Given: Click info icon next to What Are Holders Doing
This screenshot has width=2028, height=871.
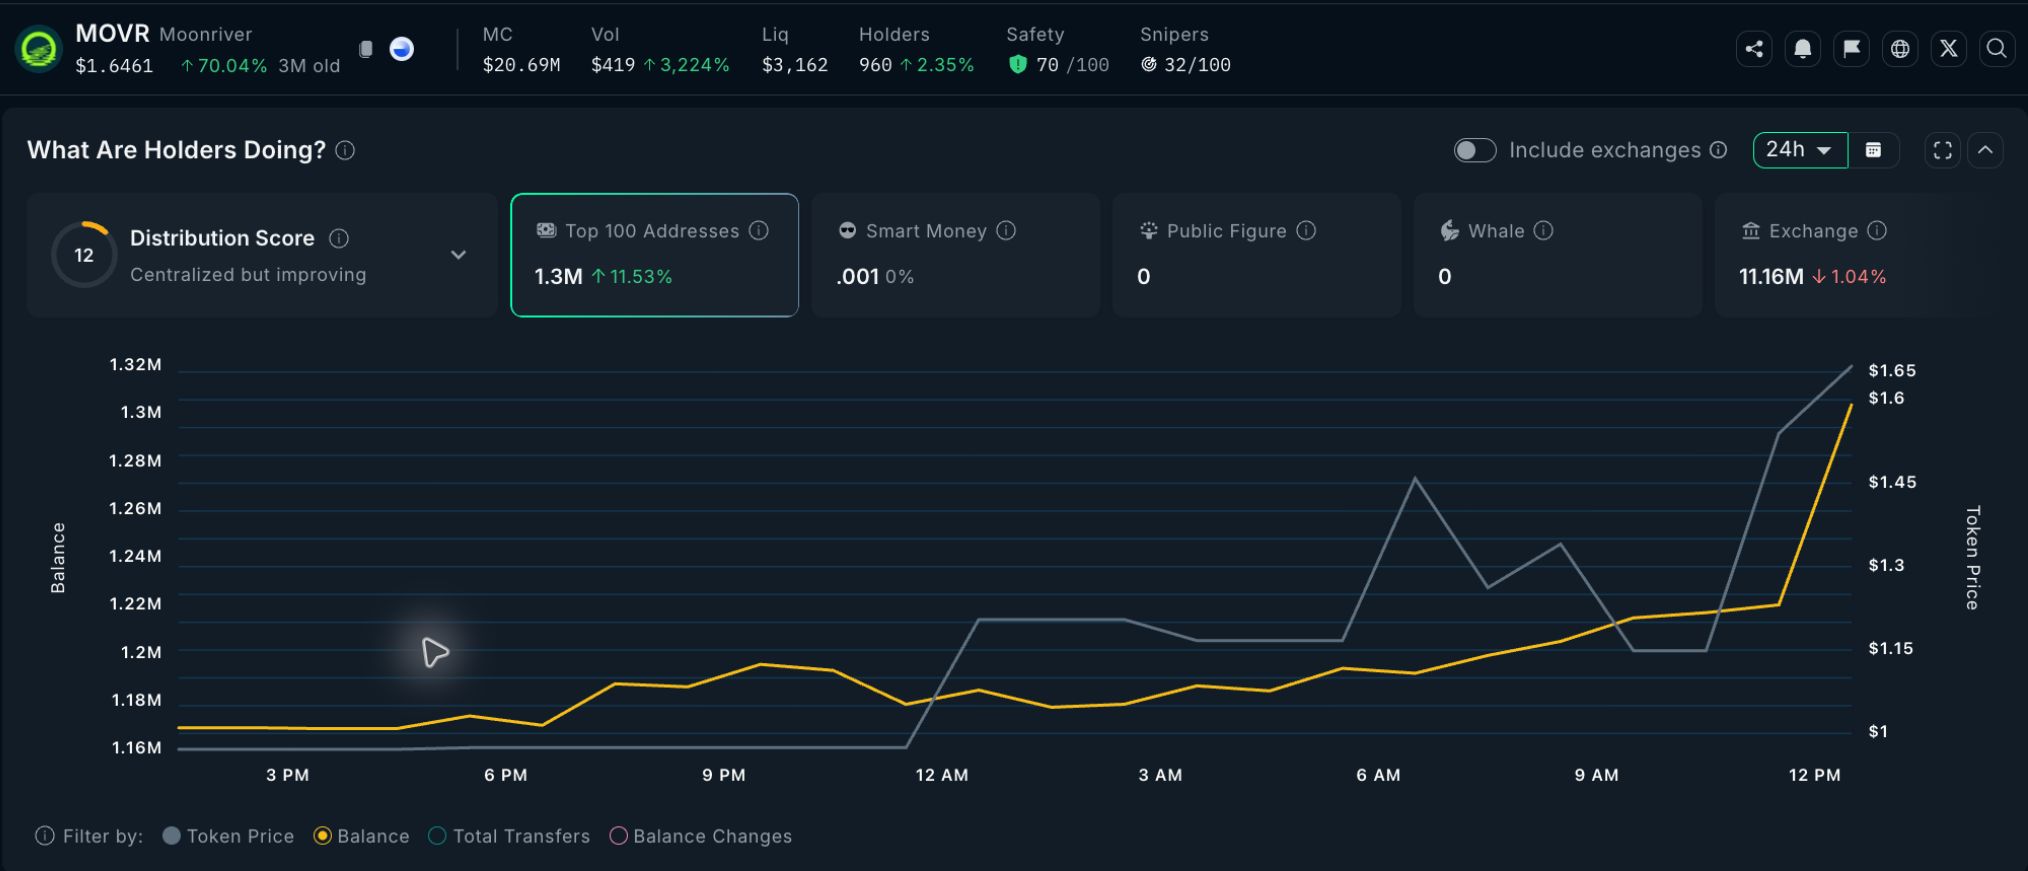Looking at the screenshot, I should 345,150.
